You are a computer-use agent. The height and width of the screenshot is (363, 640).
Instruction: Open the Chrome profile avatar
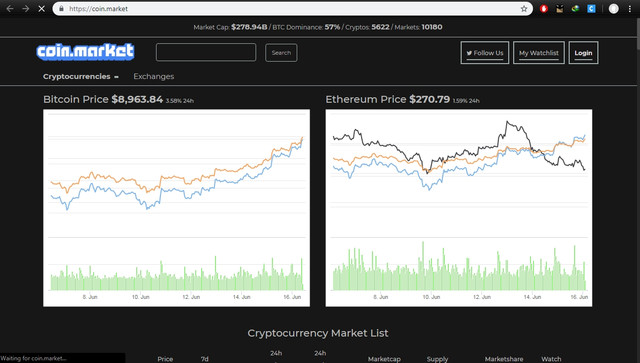click(x=613, y=9)
